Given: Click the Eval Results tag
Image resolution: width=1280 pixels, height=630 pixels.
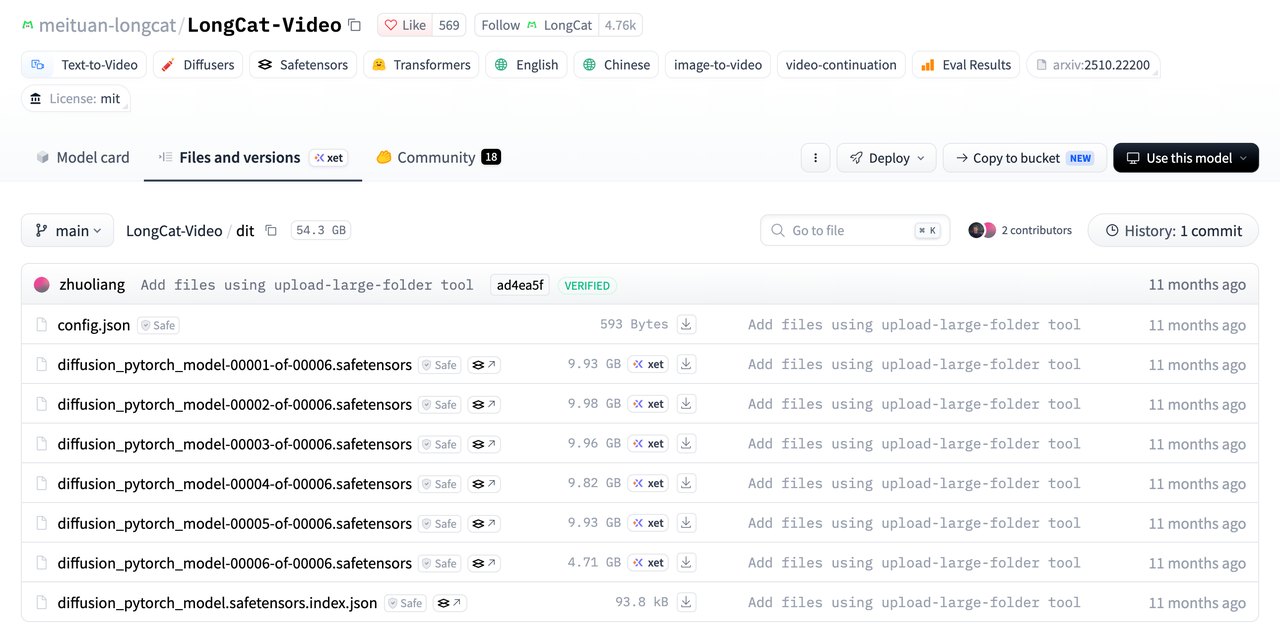Looking at the screenshot, I should click(966, 65).
